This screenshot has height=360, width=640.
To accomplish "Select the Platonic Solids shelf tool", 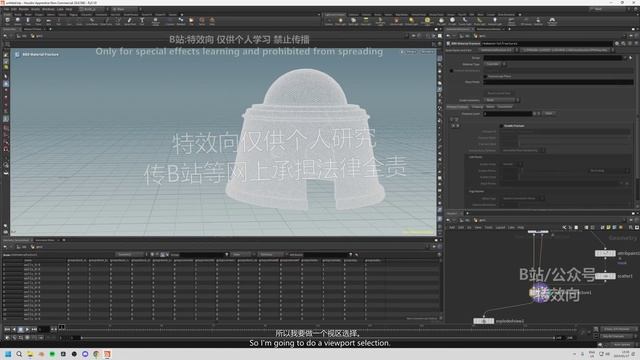I will point(156,21).
